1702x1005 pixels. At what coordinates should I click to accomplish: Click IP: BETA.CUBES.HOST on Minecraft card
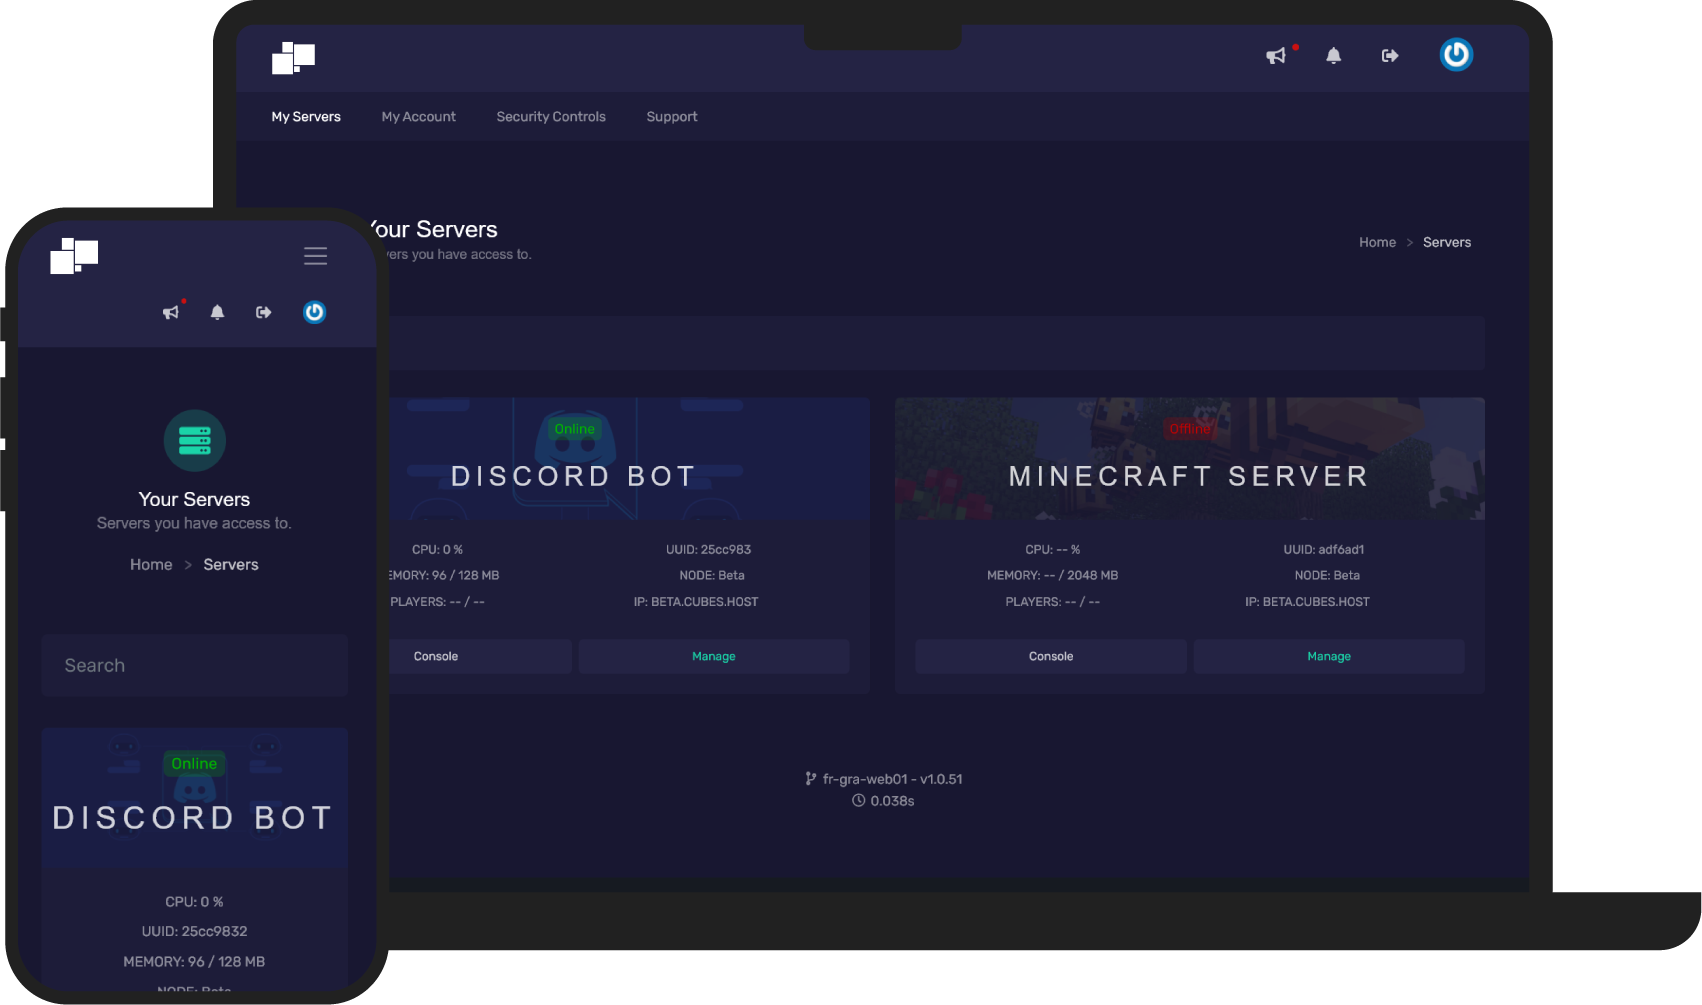[x=1307, y=602]
